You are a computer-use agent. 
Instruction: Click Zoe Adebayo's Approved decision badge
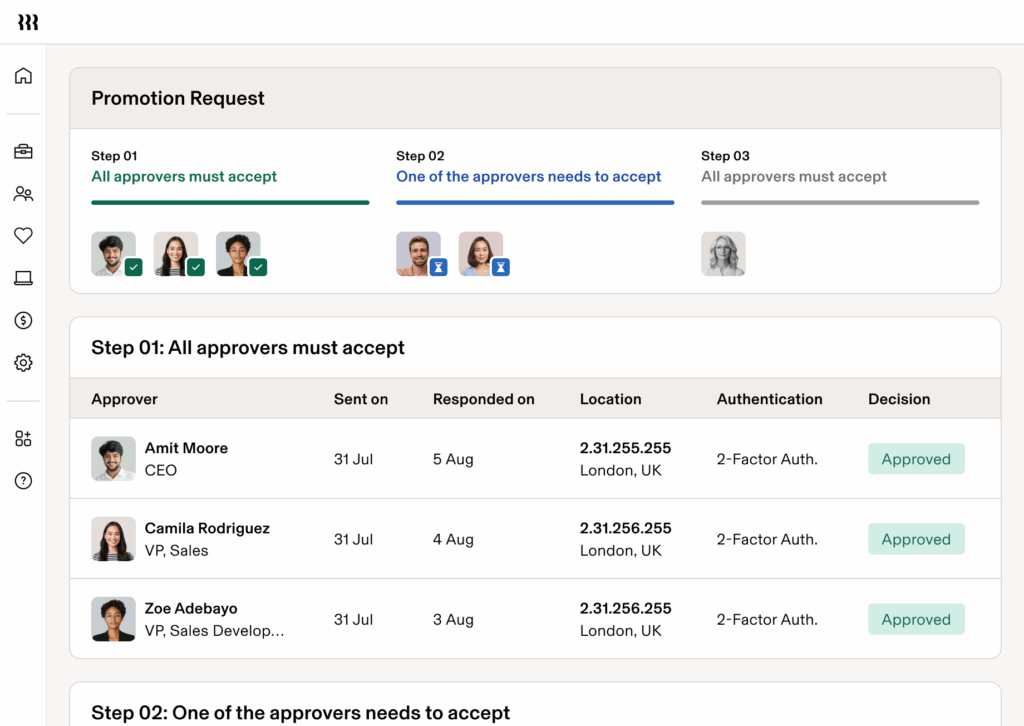pyautogui.click(x=915, y=619)
